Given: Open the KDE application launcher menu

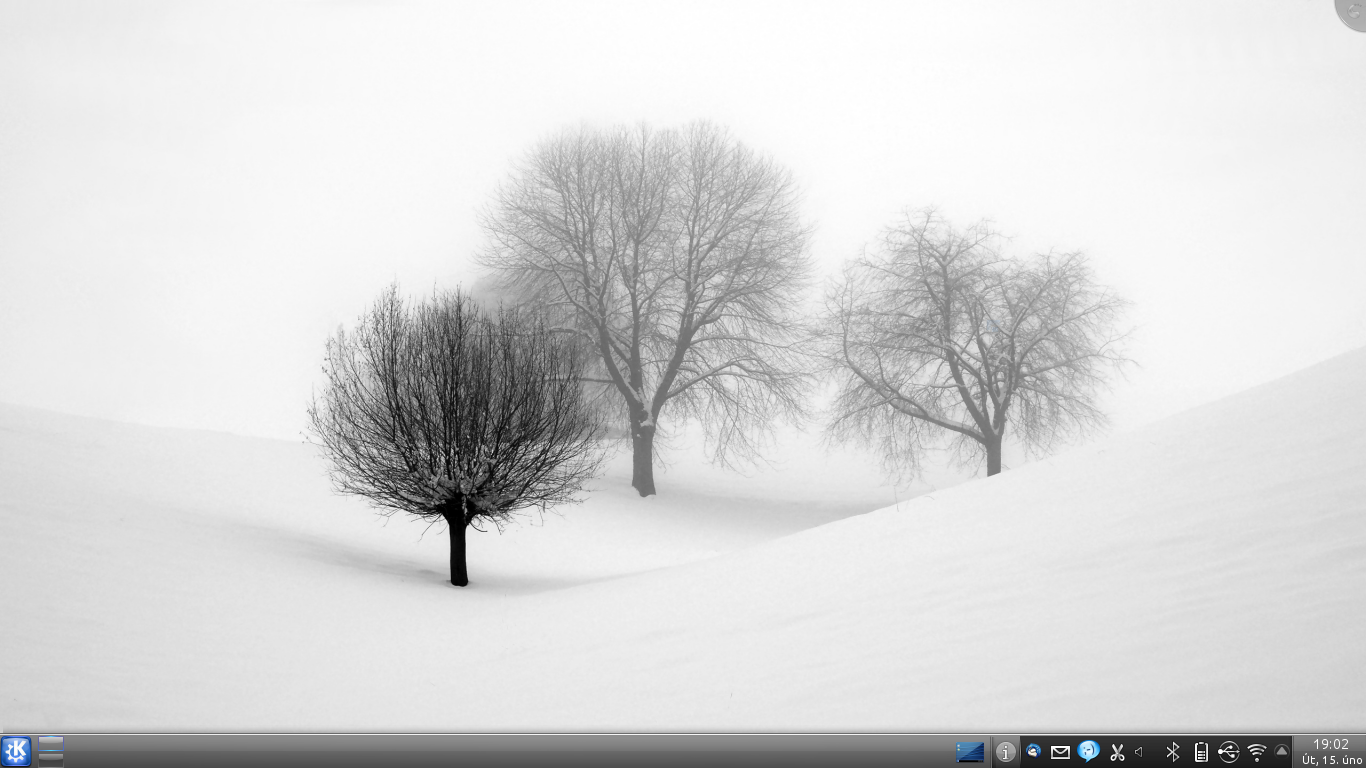Looking at the screenshot, I should coord(16,751).
